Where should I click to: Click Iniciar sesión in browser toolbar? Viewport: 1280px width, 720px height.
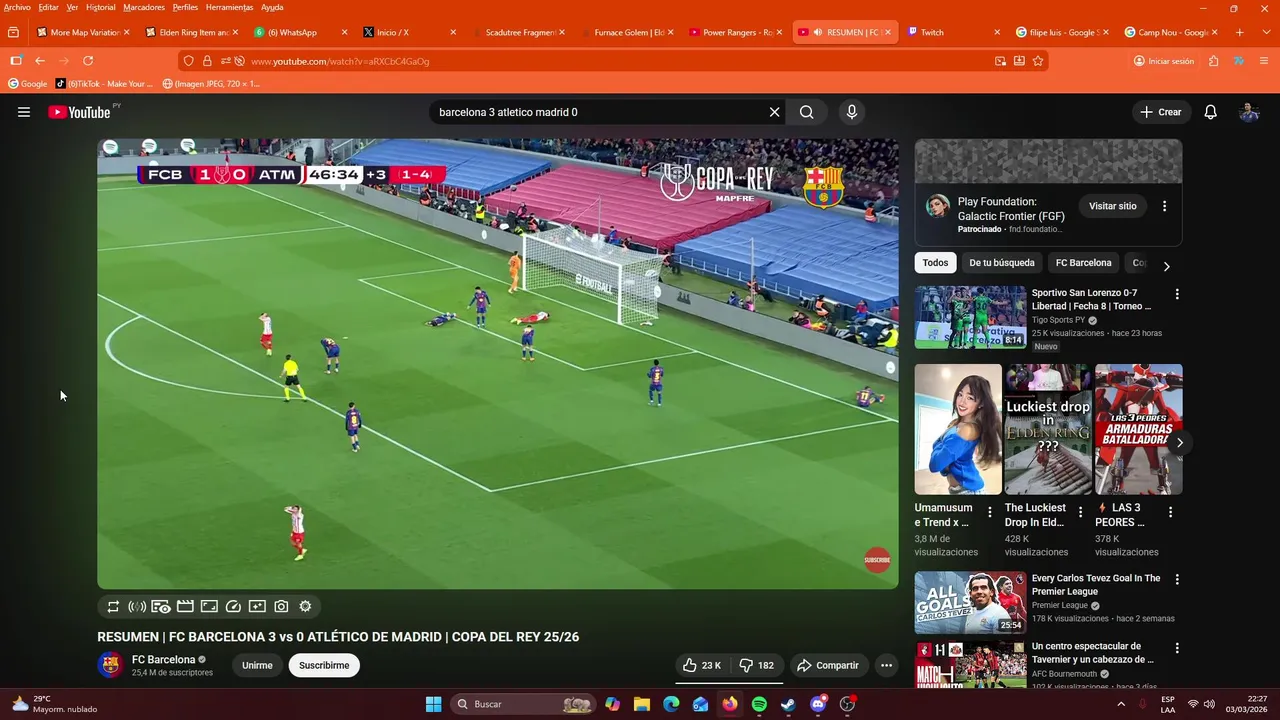pyautogui.click(x=1164, y=61)
